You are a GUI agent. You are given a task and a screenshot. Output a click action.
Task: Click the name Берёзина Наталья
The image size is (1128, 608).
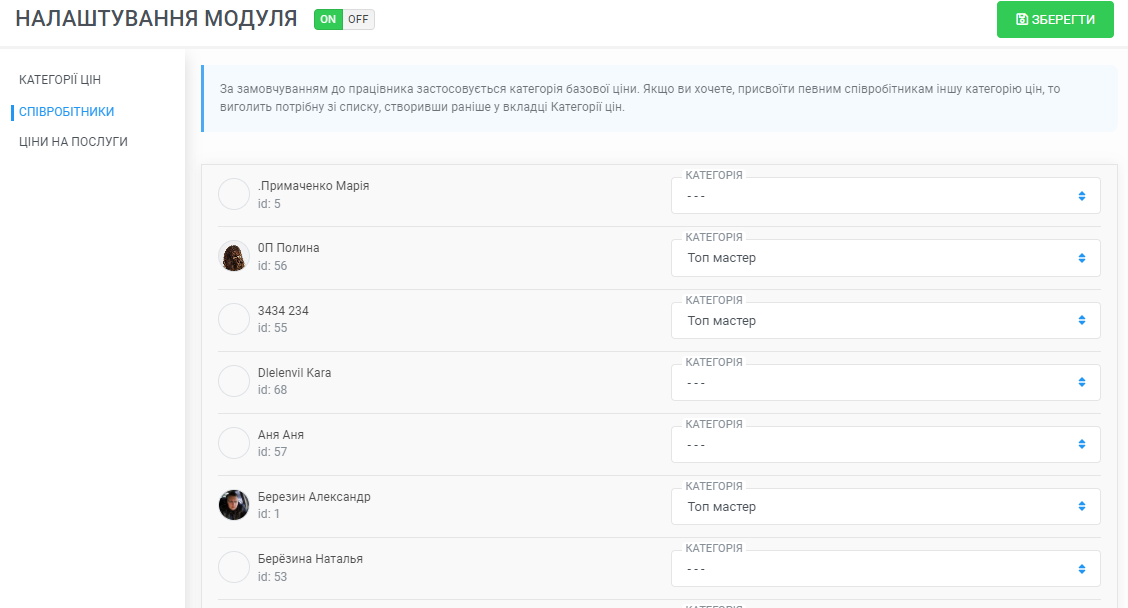(310, 558)
